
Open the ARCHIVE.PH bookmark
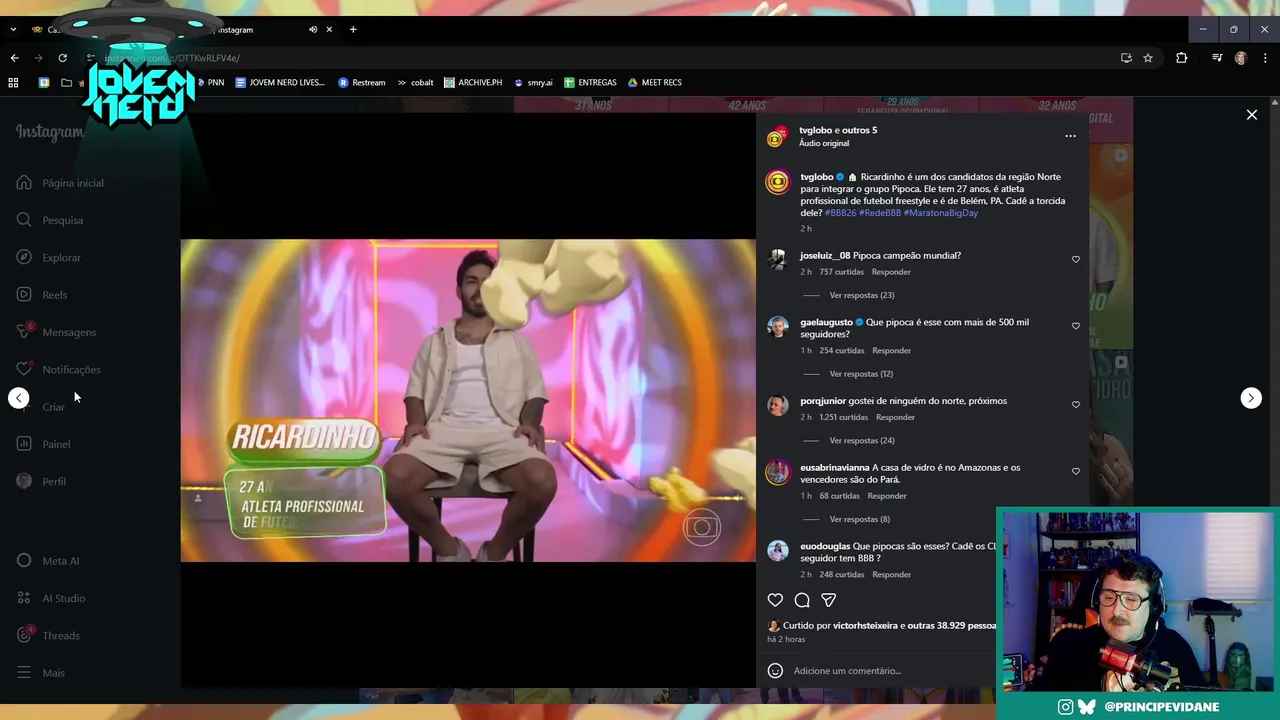point(473,82)
